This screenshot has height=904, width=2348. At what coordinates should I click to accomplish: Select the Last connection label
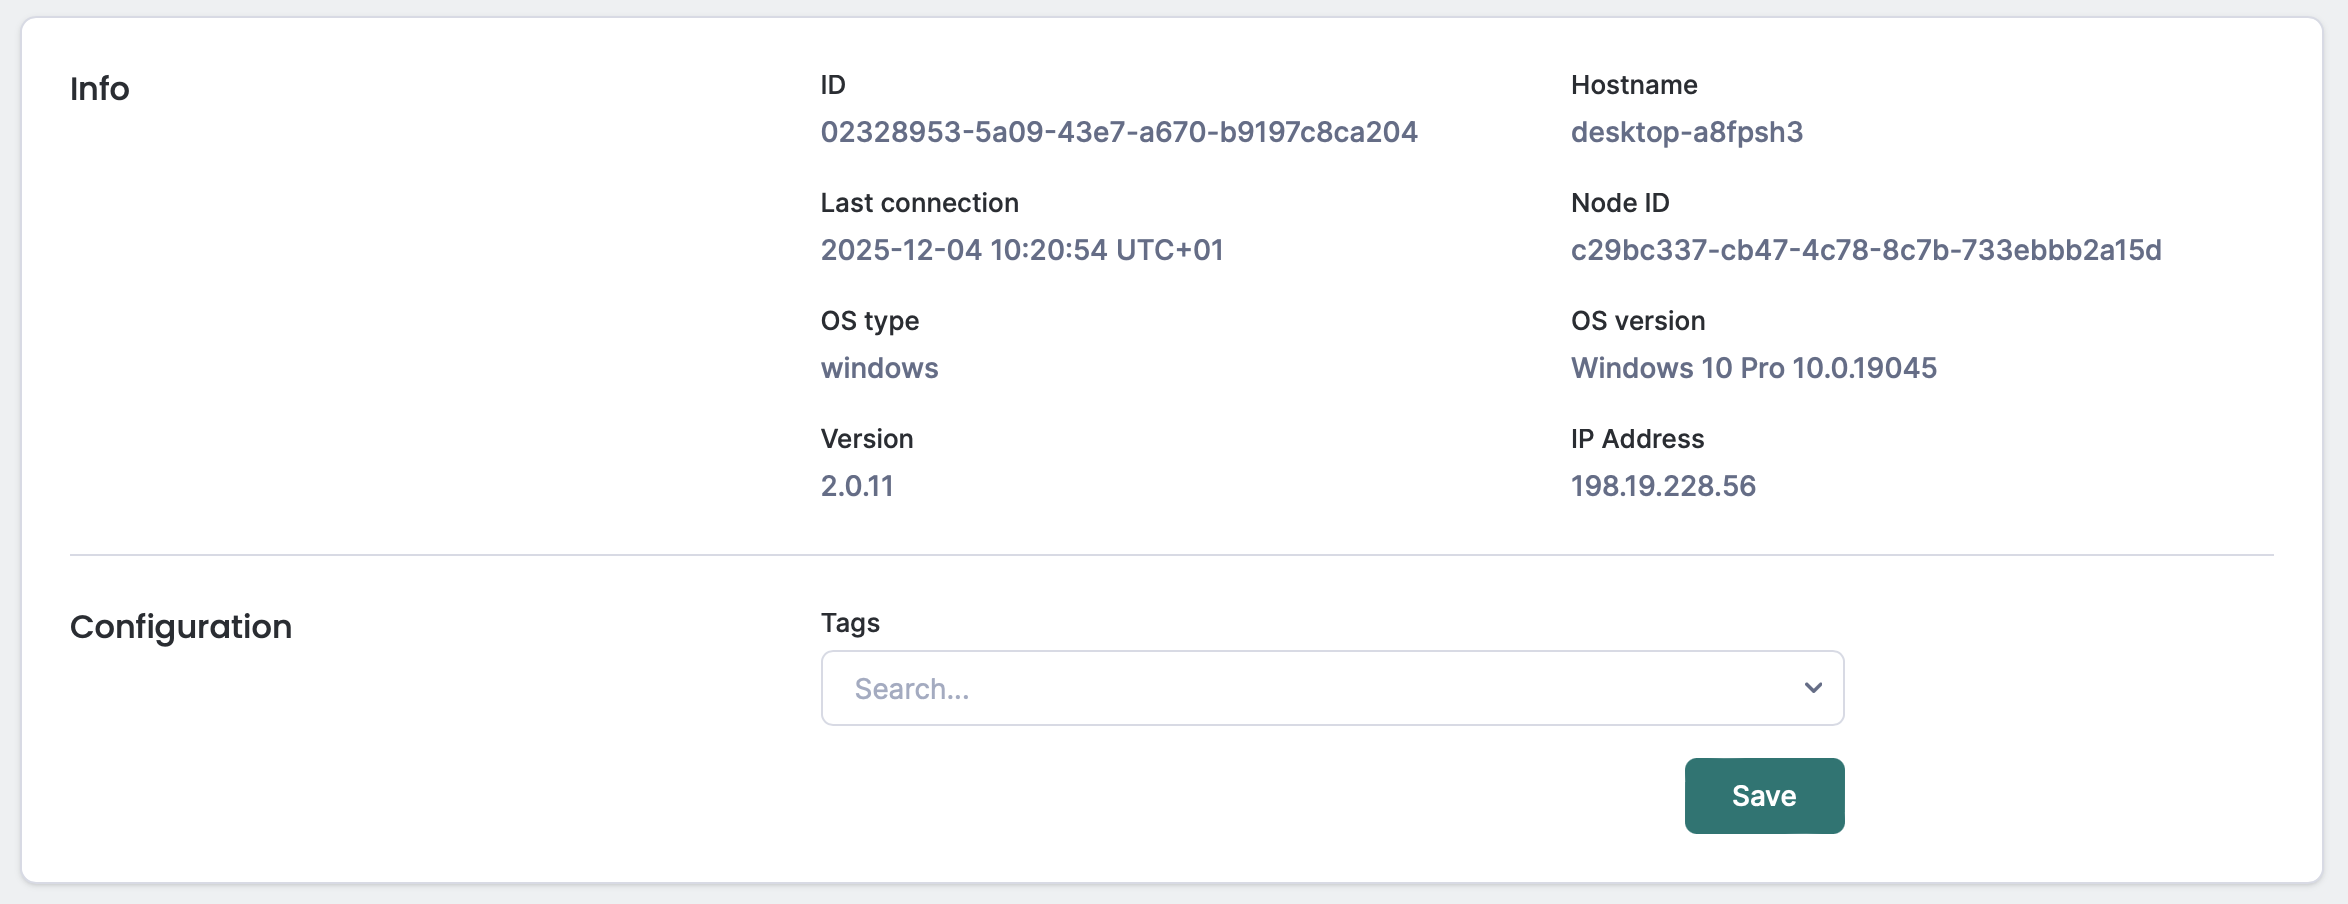coord(919,202)
